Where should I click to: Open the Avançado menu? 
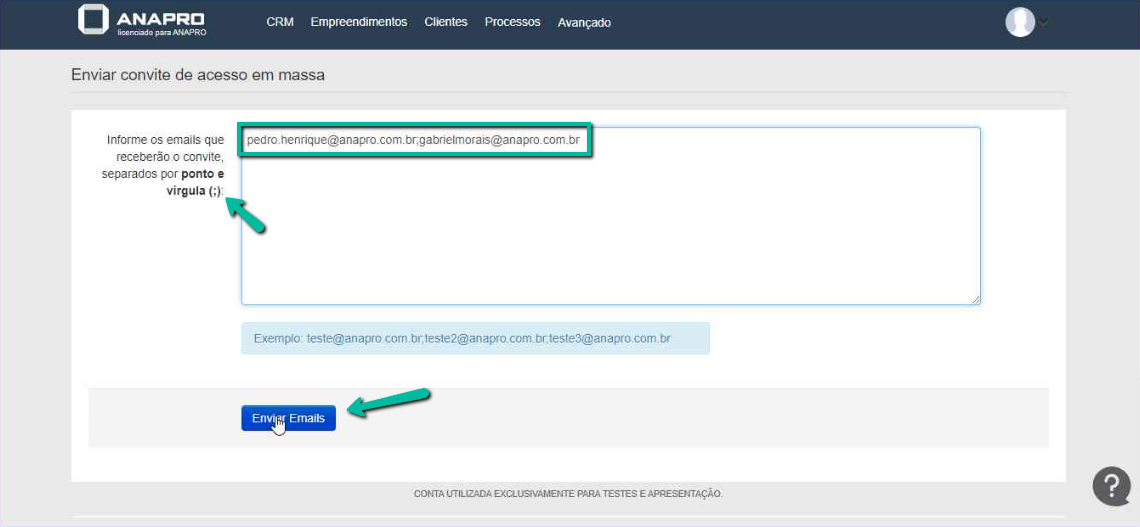tap(584, 22)
